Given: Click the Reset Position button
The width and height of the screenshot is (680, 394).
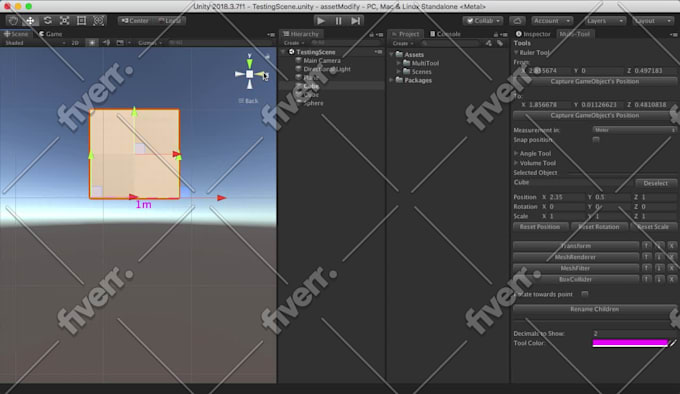Looking at the screenshot, I should tap(539, 227).
